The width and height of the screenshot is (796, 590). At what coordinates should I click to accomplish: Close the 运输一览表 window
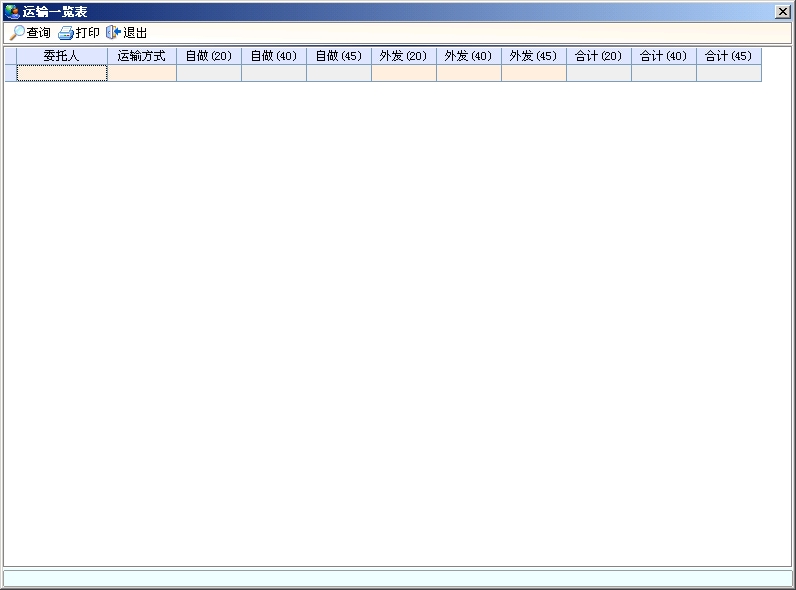pos(783,12)
